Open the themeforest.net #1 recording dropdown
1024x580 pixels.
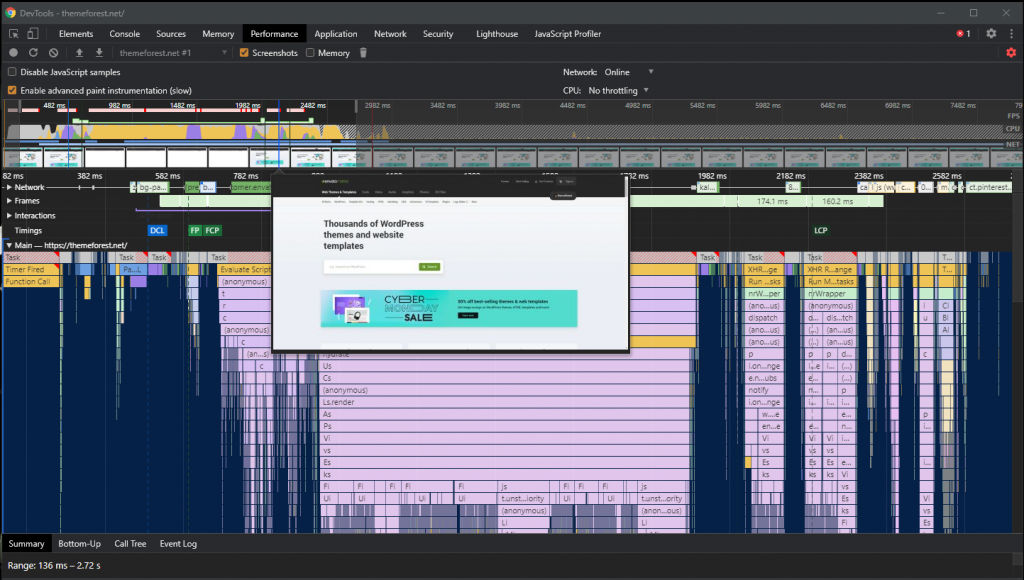[173, 53]
